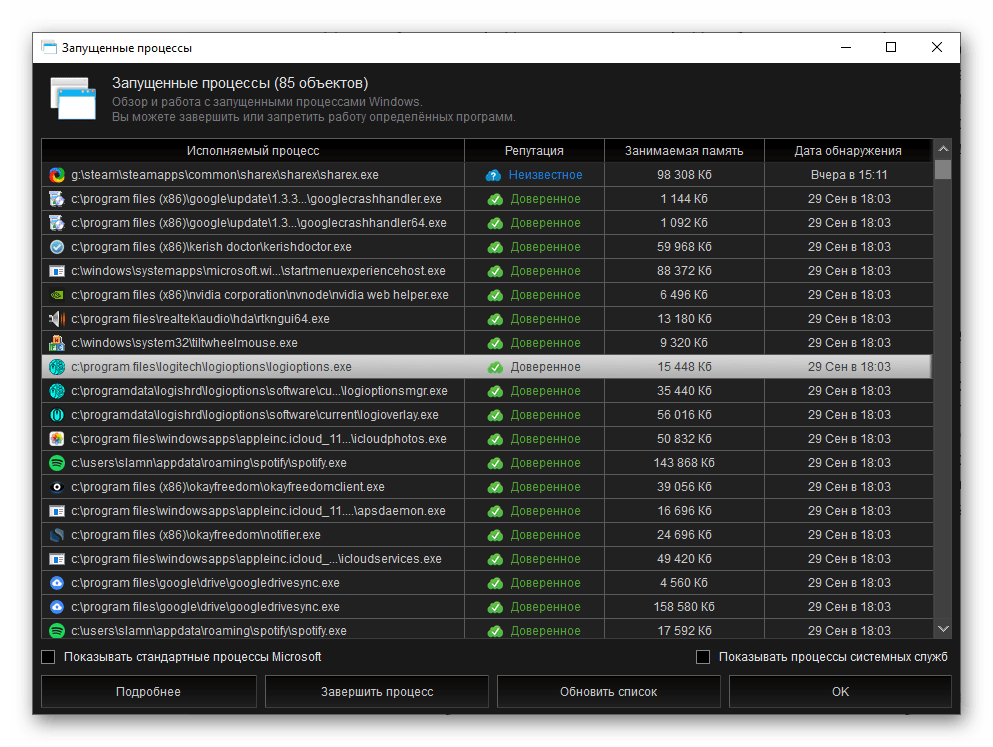The image size is (993, 747).
Task: Click the ShareX icon in sharex.exe row
Action: (57, 175)
